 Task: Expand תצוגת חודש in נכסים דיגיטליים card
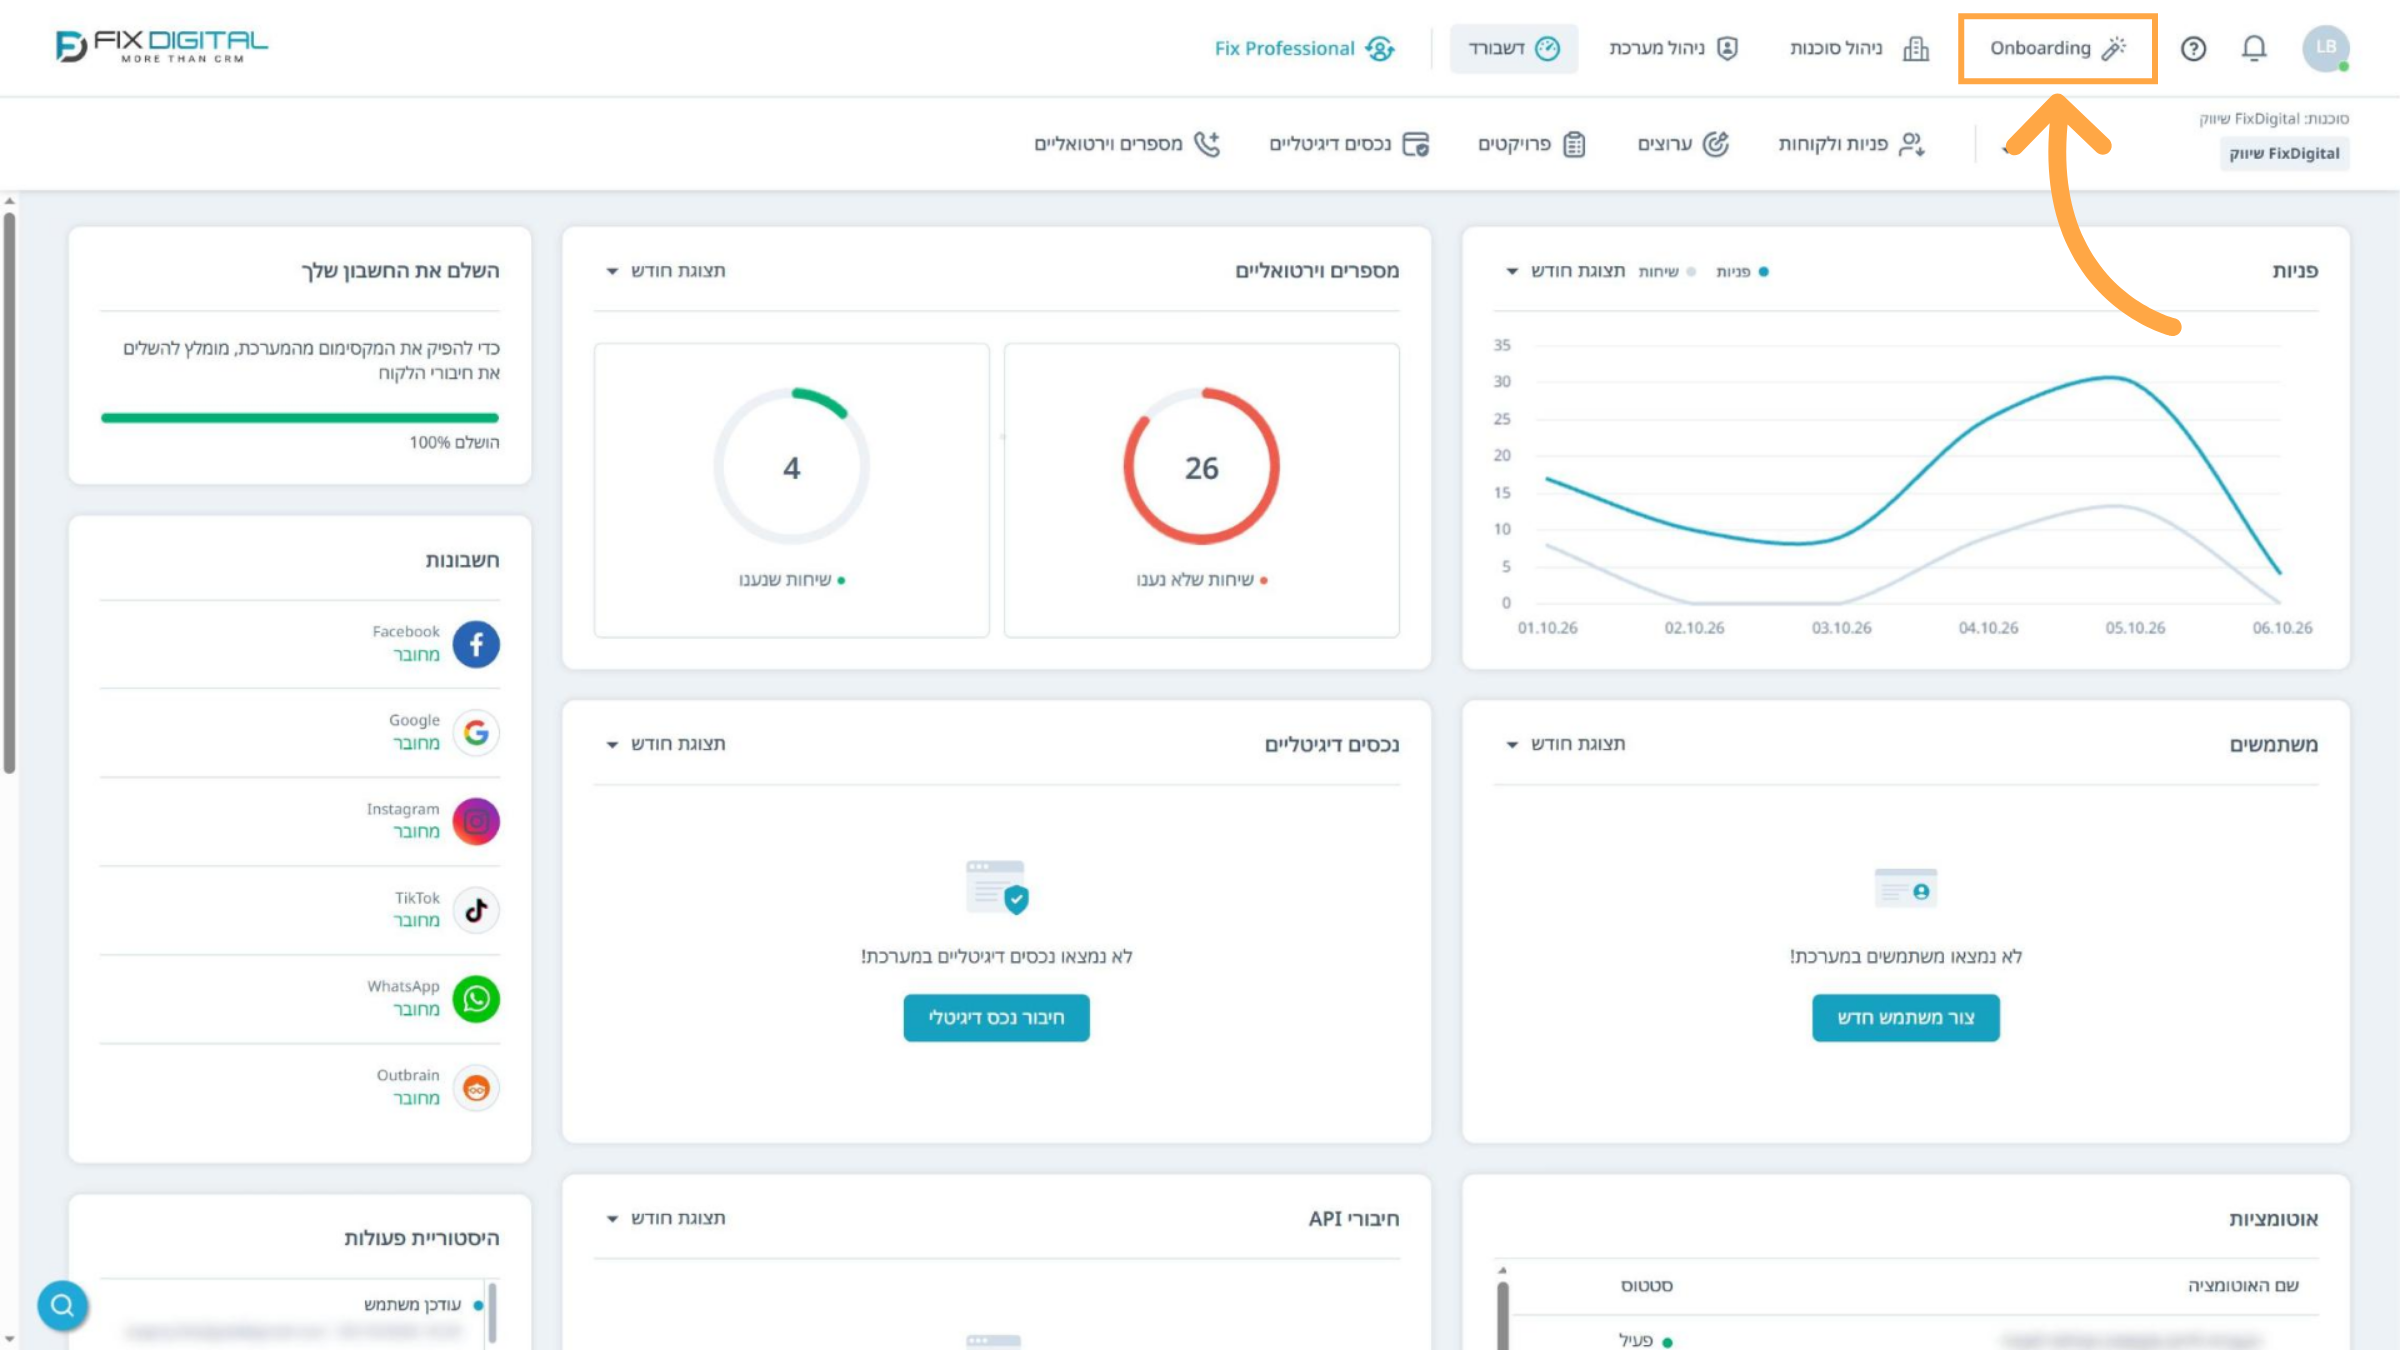pyautogui.click(x=665, y=744)
